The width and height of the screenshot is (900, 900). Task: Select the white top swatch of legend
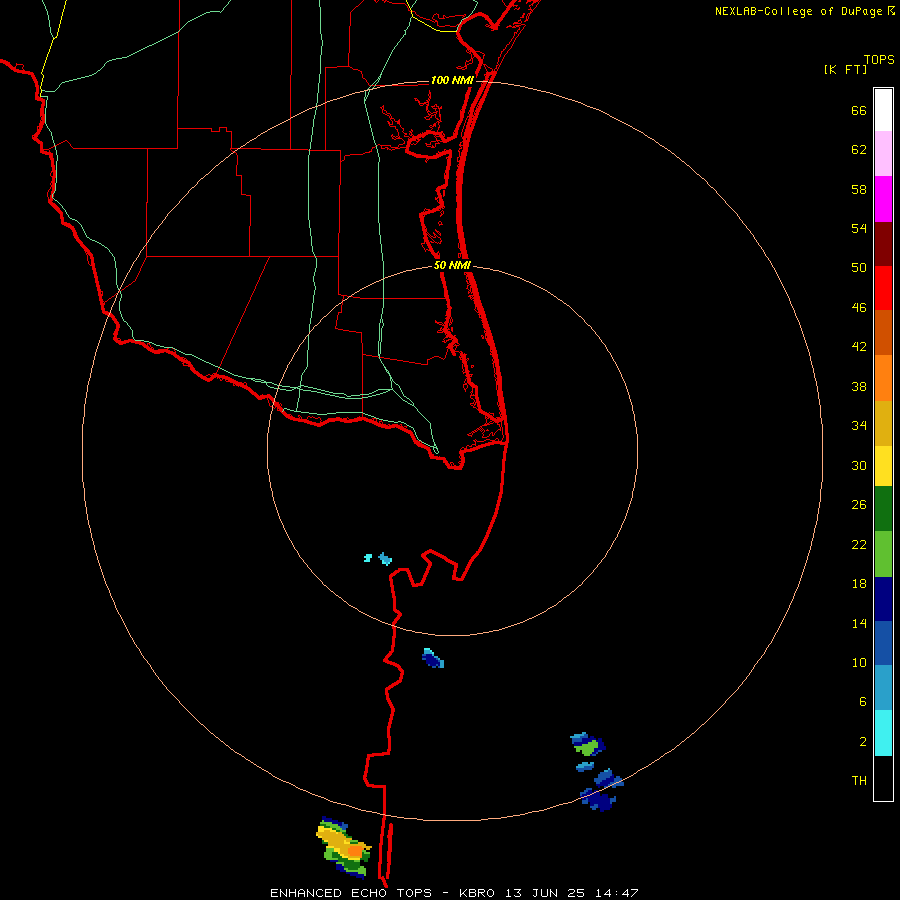[x=883, y=110]
